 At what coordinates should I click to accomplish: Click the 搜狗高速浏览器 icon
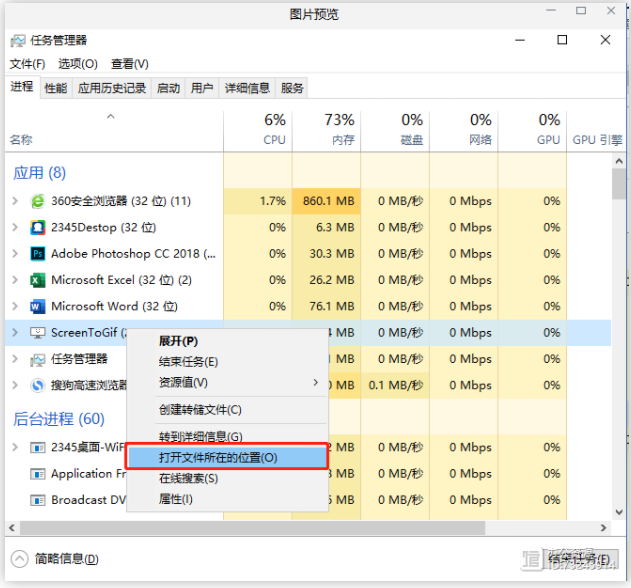(x=38, y=385)
